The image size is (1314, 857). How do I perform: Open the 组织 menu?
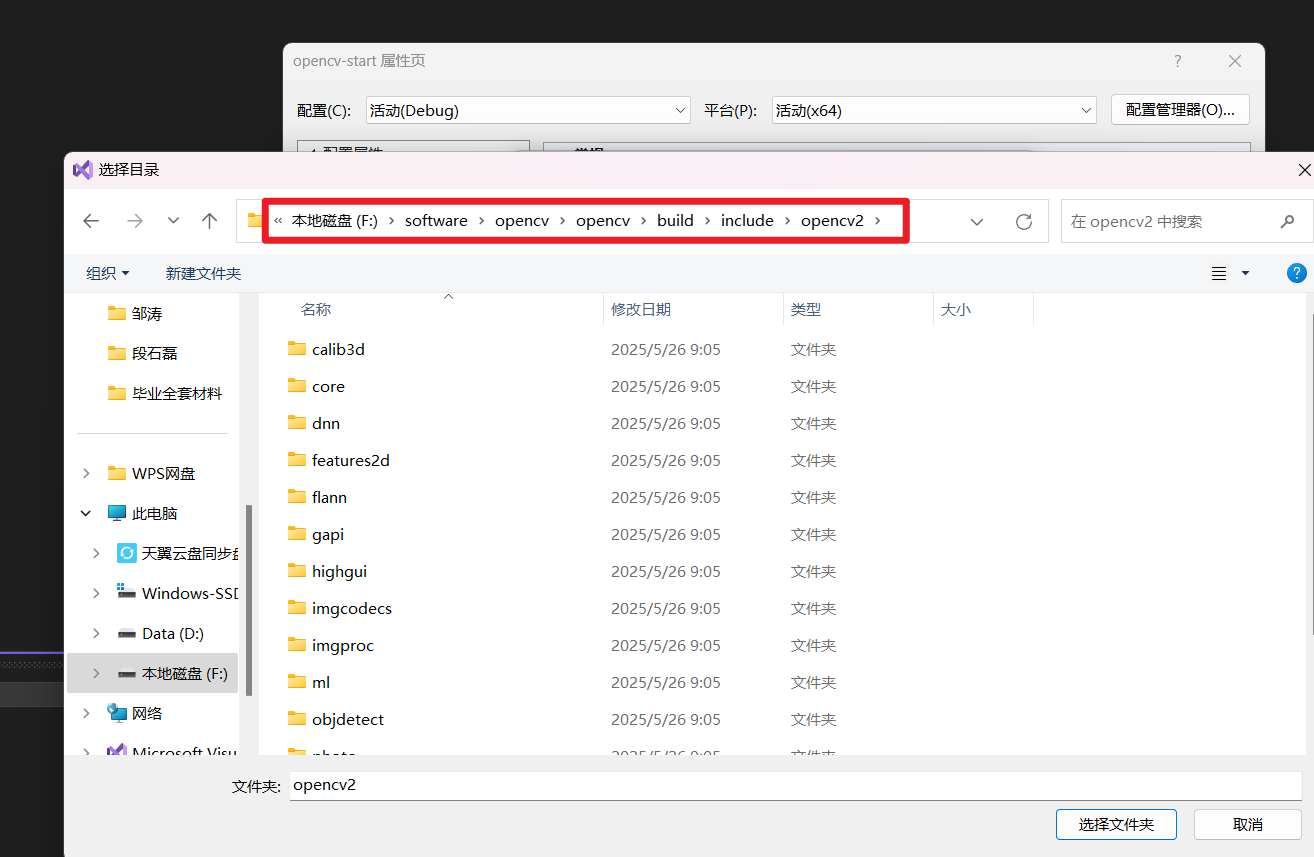tap(107, 273)
